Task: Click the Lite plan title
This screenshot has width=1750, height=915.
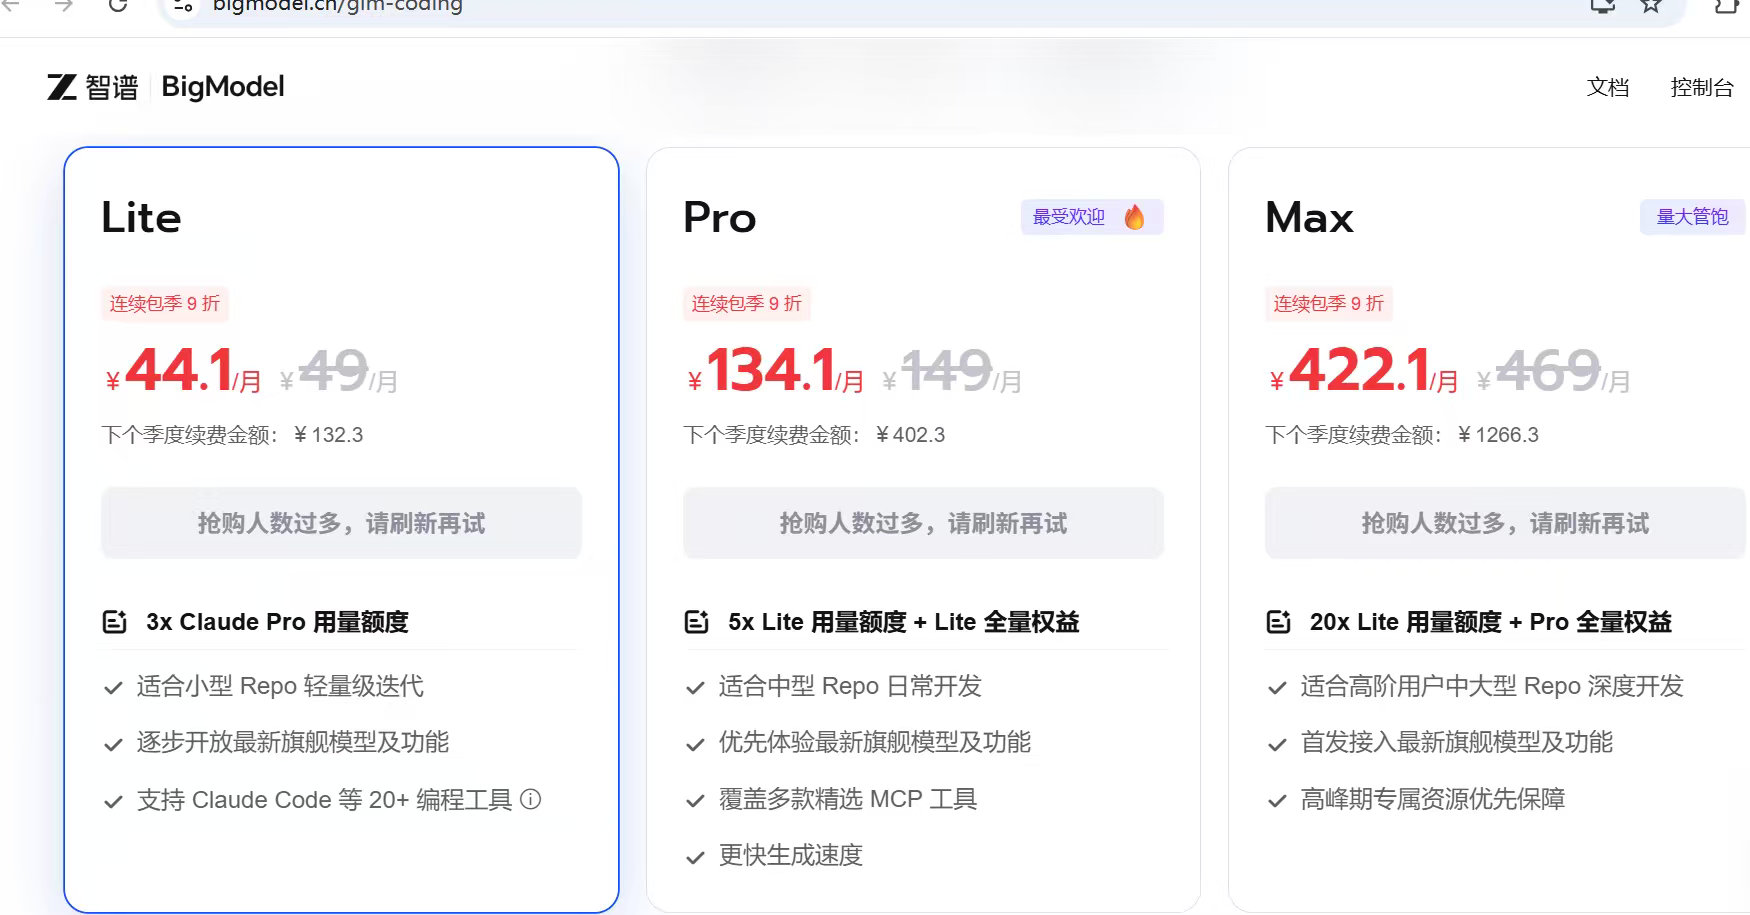Action: coord(141,218)
